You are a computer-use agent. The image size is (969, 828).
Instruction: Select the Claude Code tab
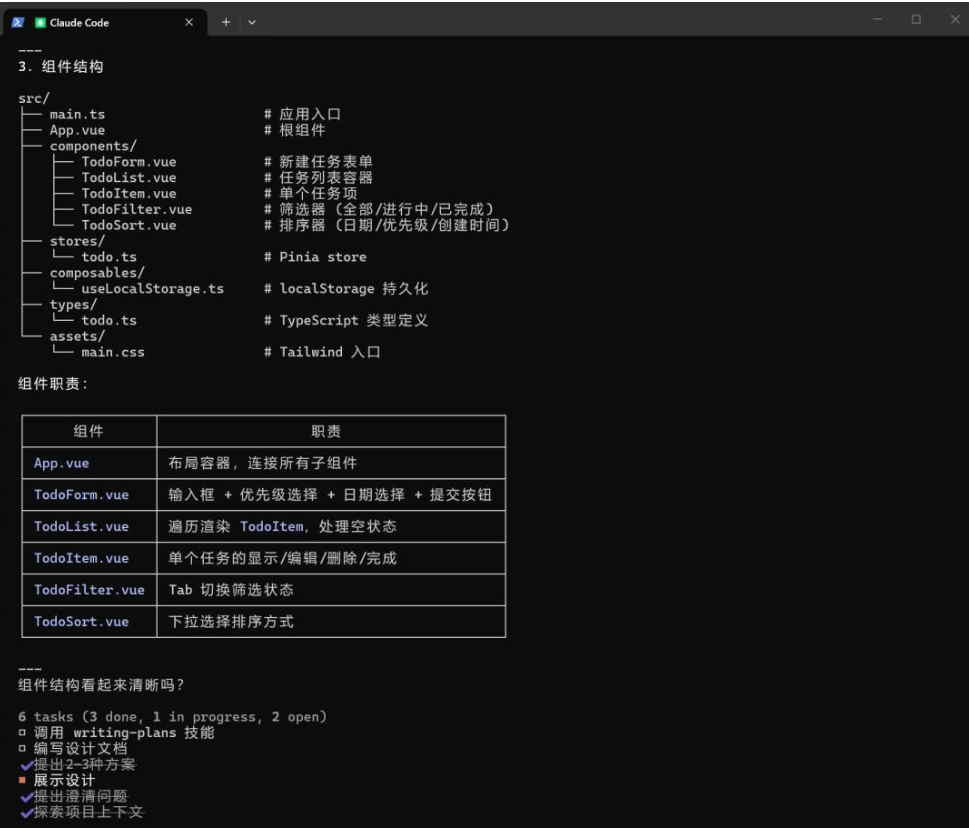106,22
